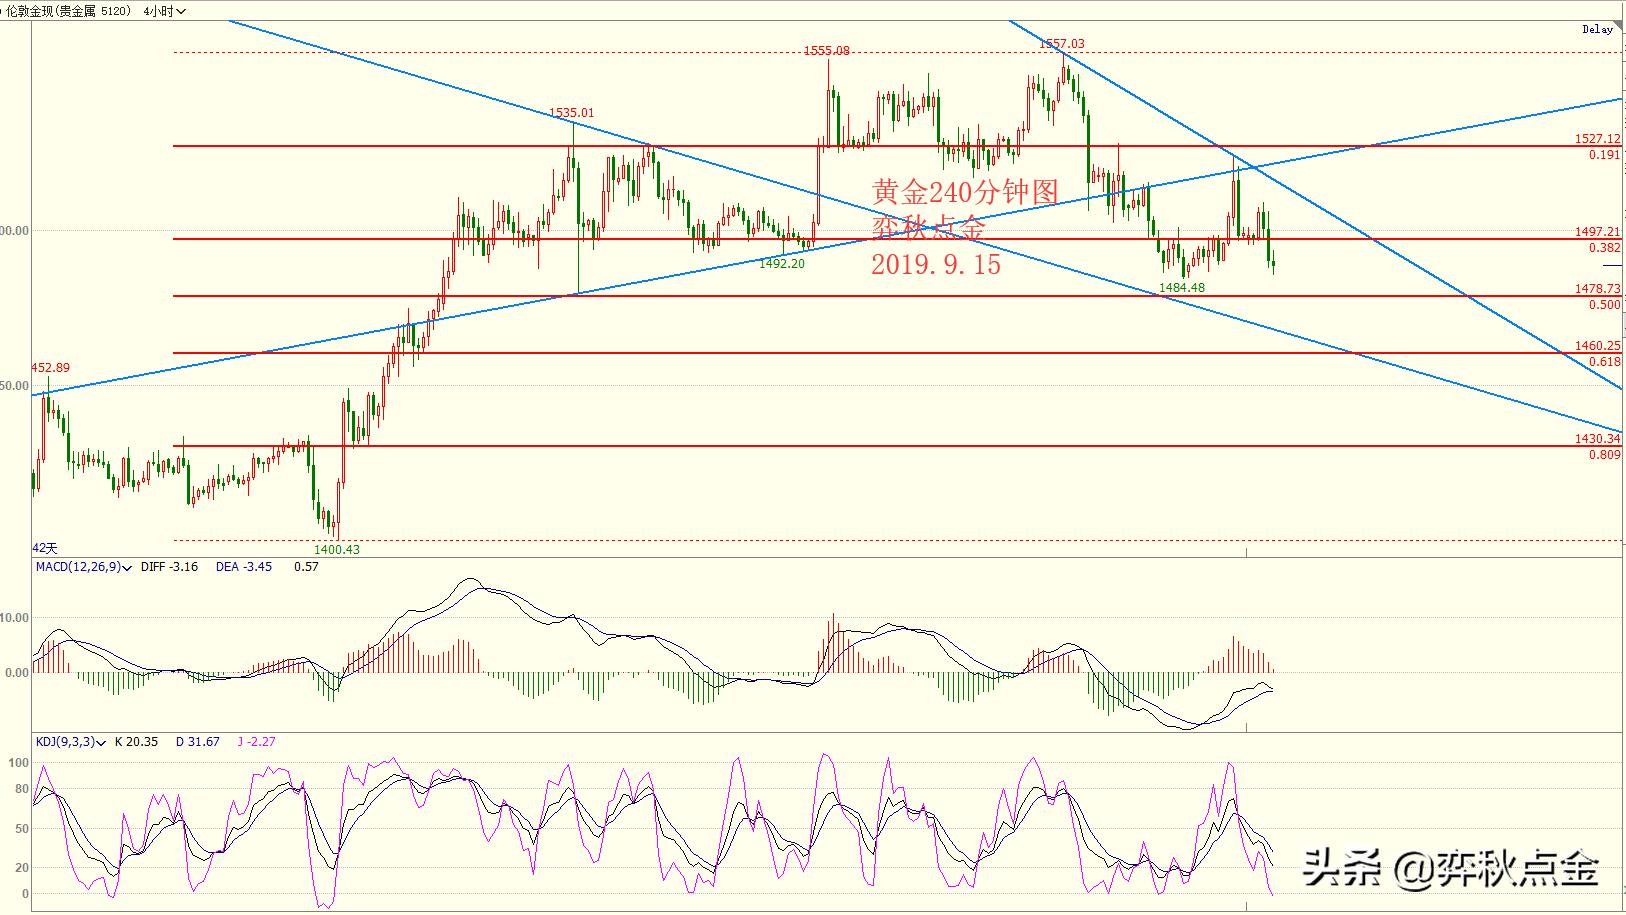Click the 1492.20 low price label

(x=782, y=264)
